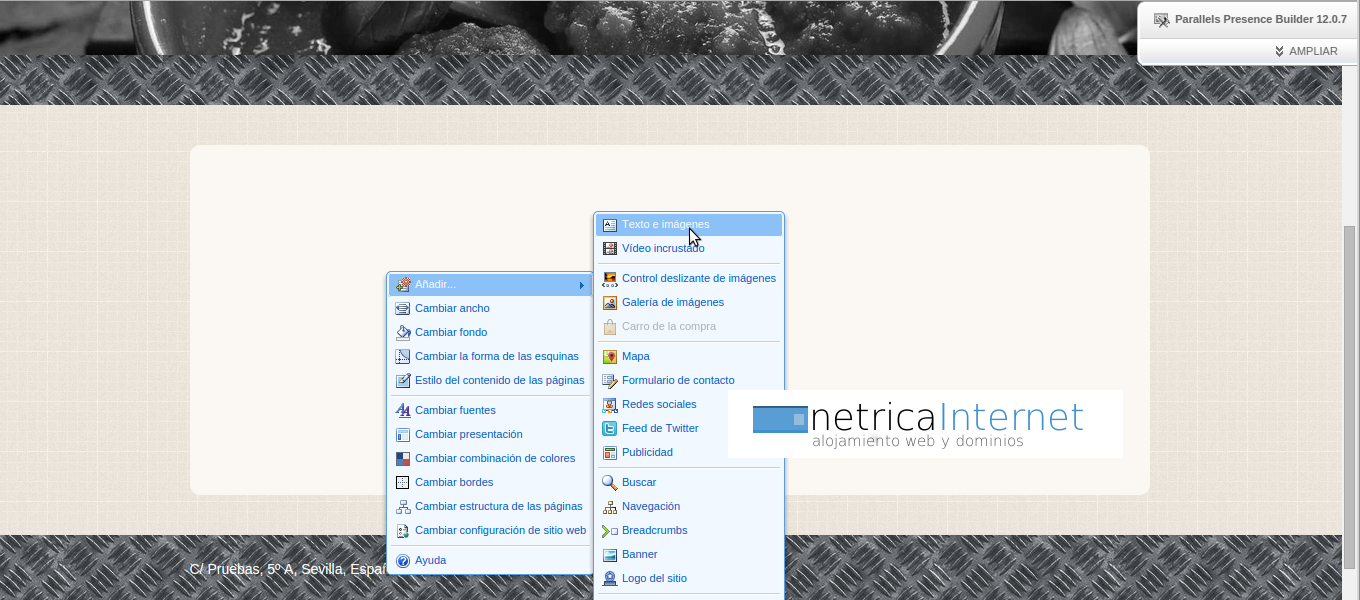
Task: Click the film strip Vídeo incrustado icon
Action: (609, 249)
